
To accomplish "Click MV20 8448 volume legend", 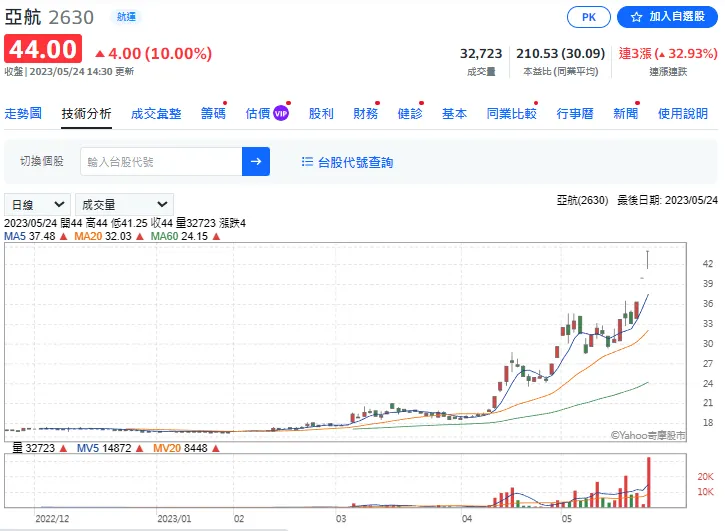I will pos(180,448).
